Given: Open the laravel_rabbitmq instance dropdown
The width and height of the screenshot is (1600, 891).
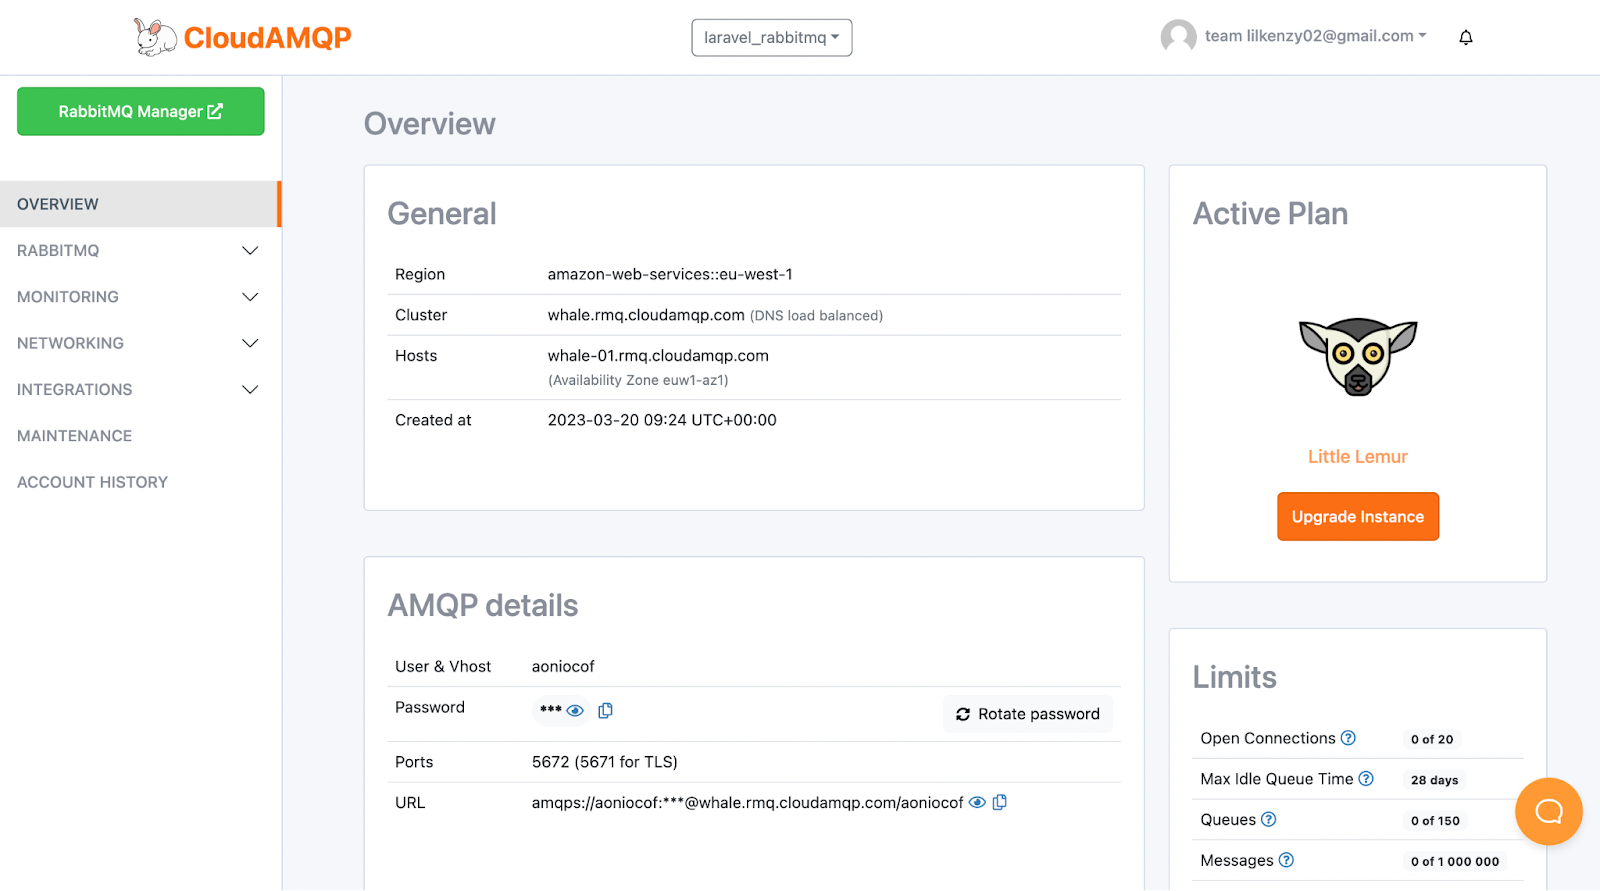Looking at the screenshot, I should [772, 37].
